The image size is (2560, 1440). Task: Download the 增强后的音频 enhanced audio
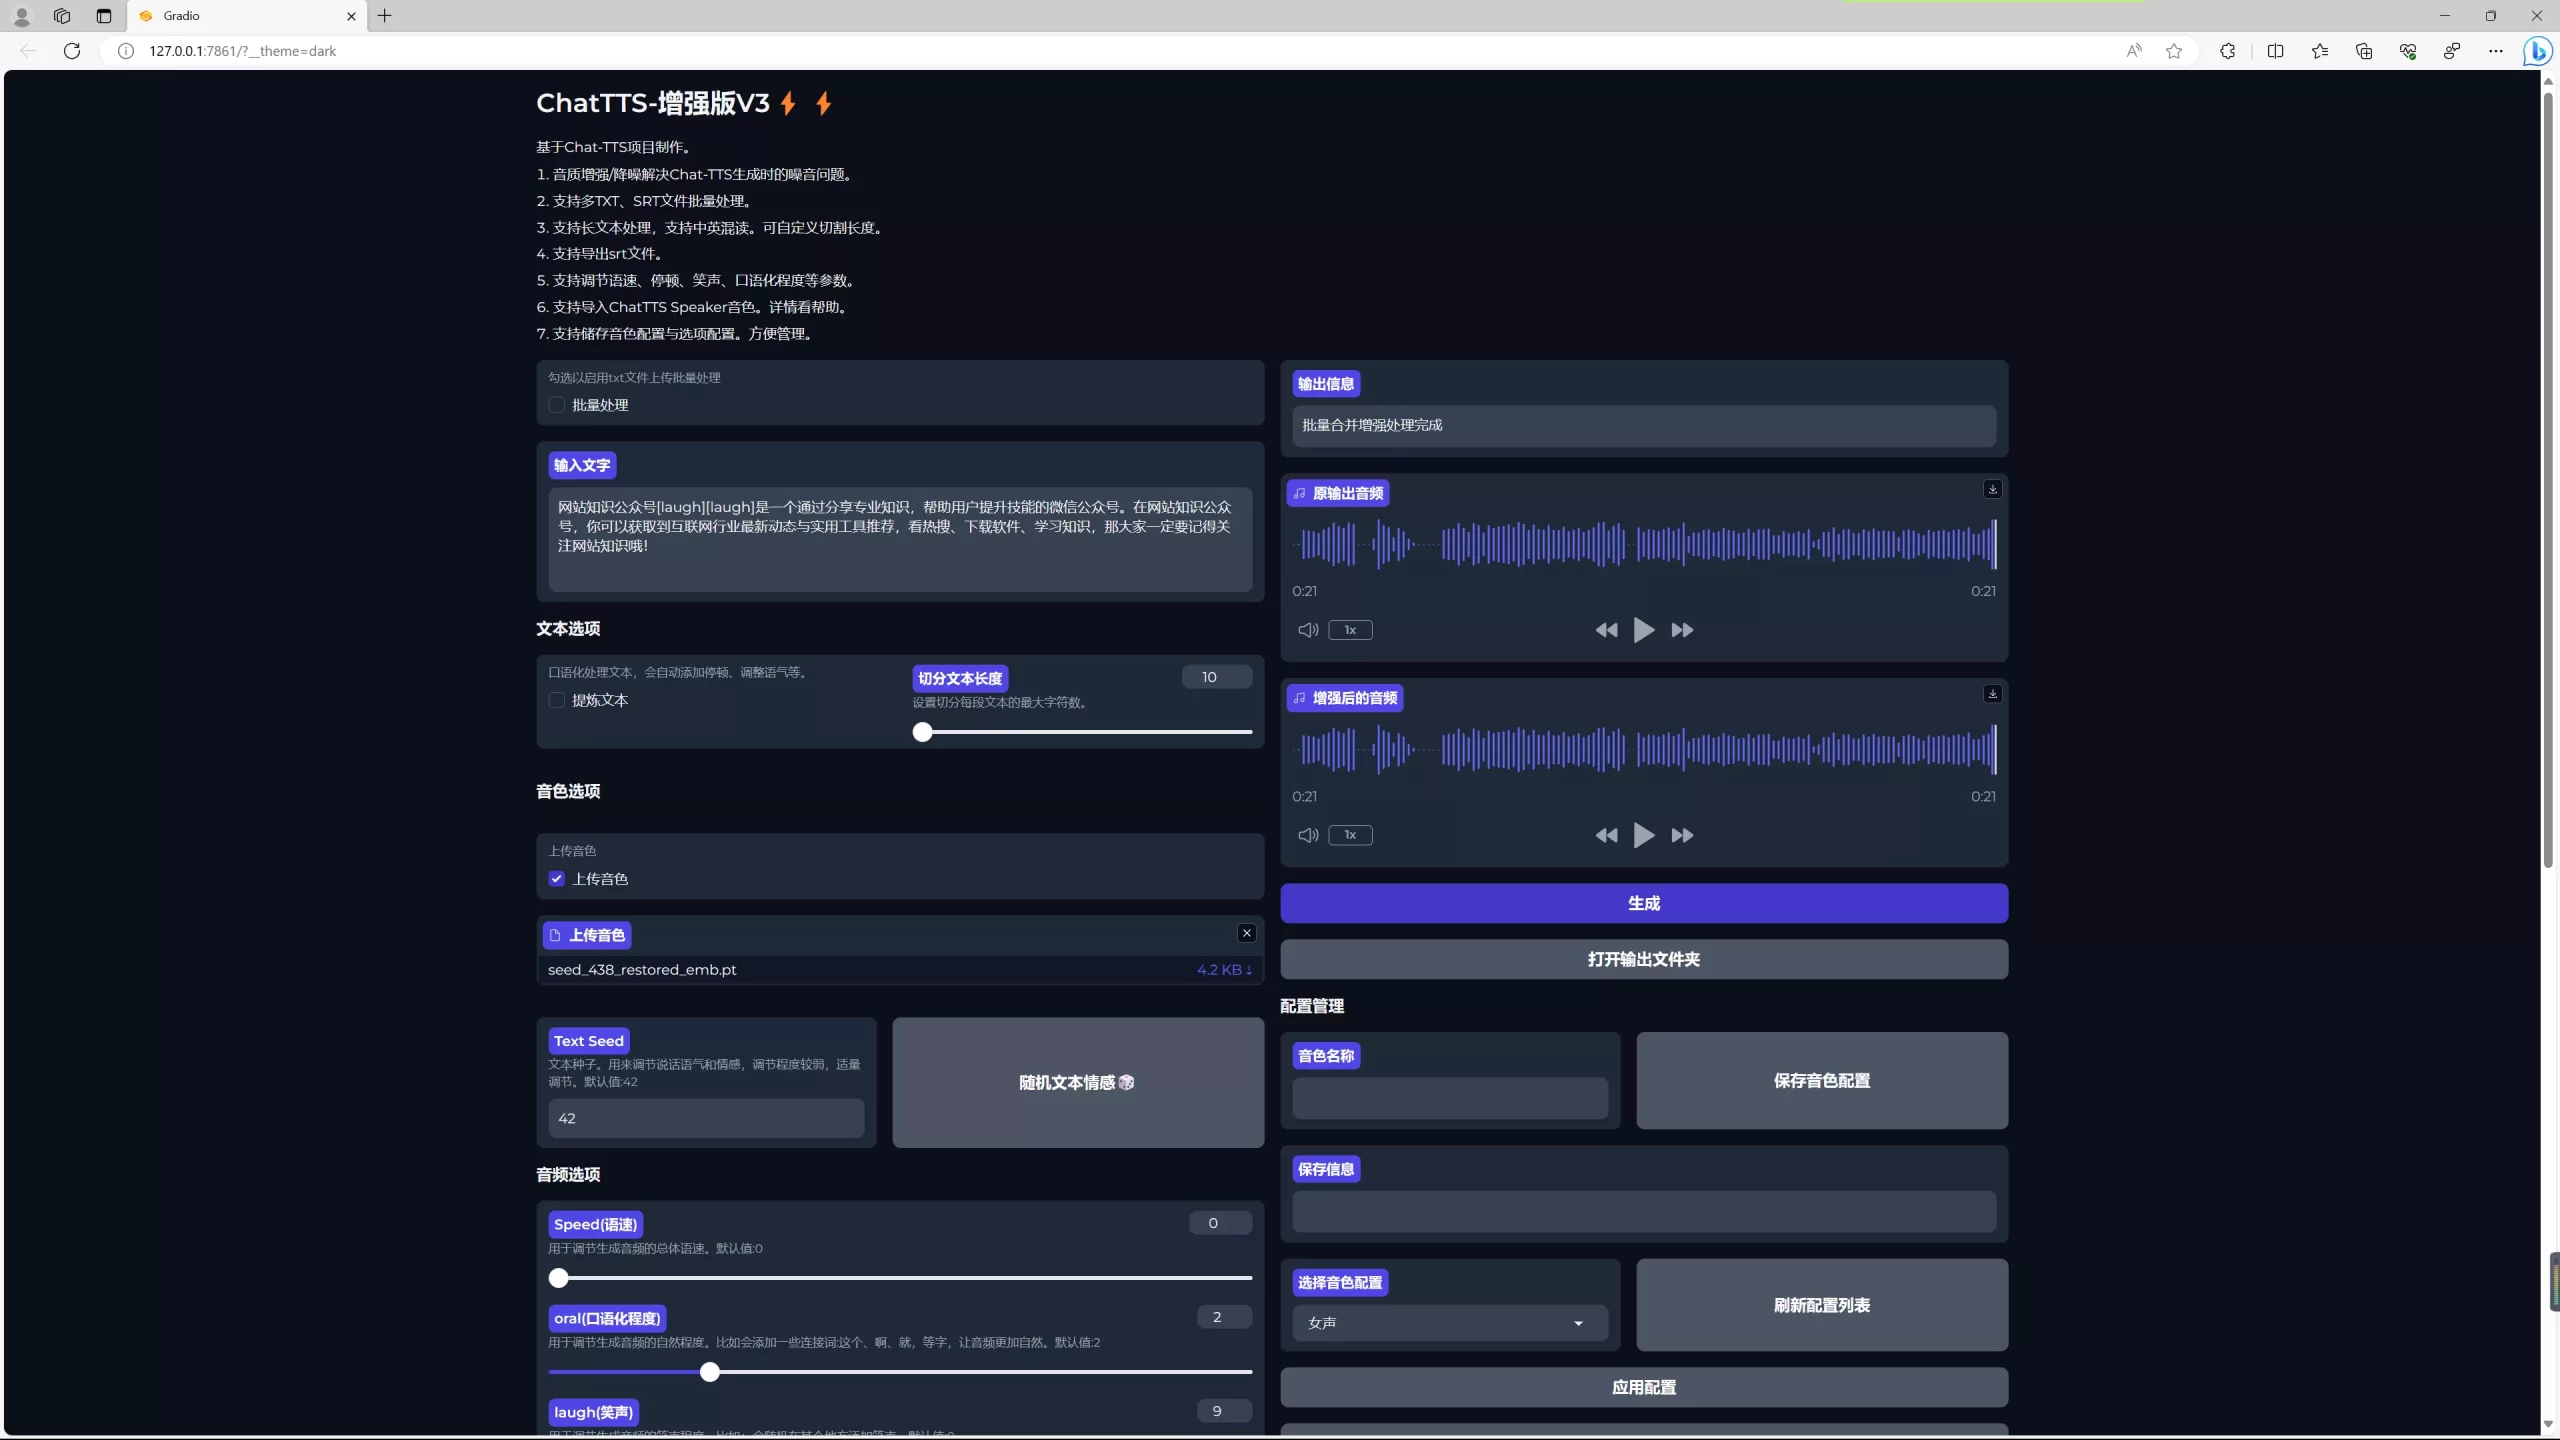(x=1992, y=694)
